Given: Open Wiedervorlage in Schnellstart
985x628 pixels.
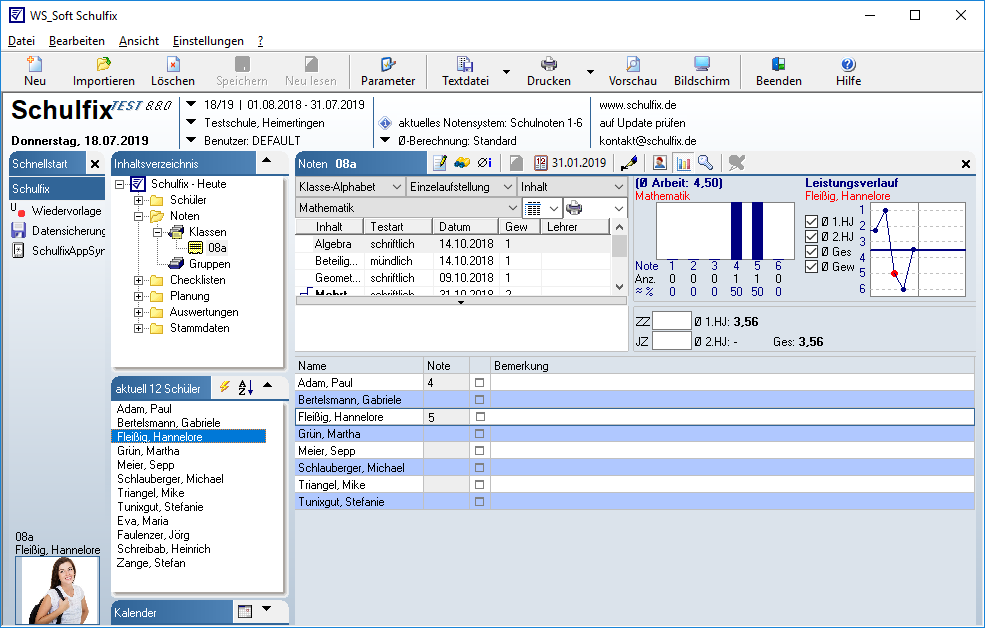Looking at the screenshot, I should coord(57,210).
